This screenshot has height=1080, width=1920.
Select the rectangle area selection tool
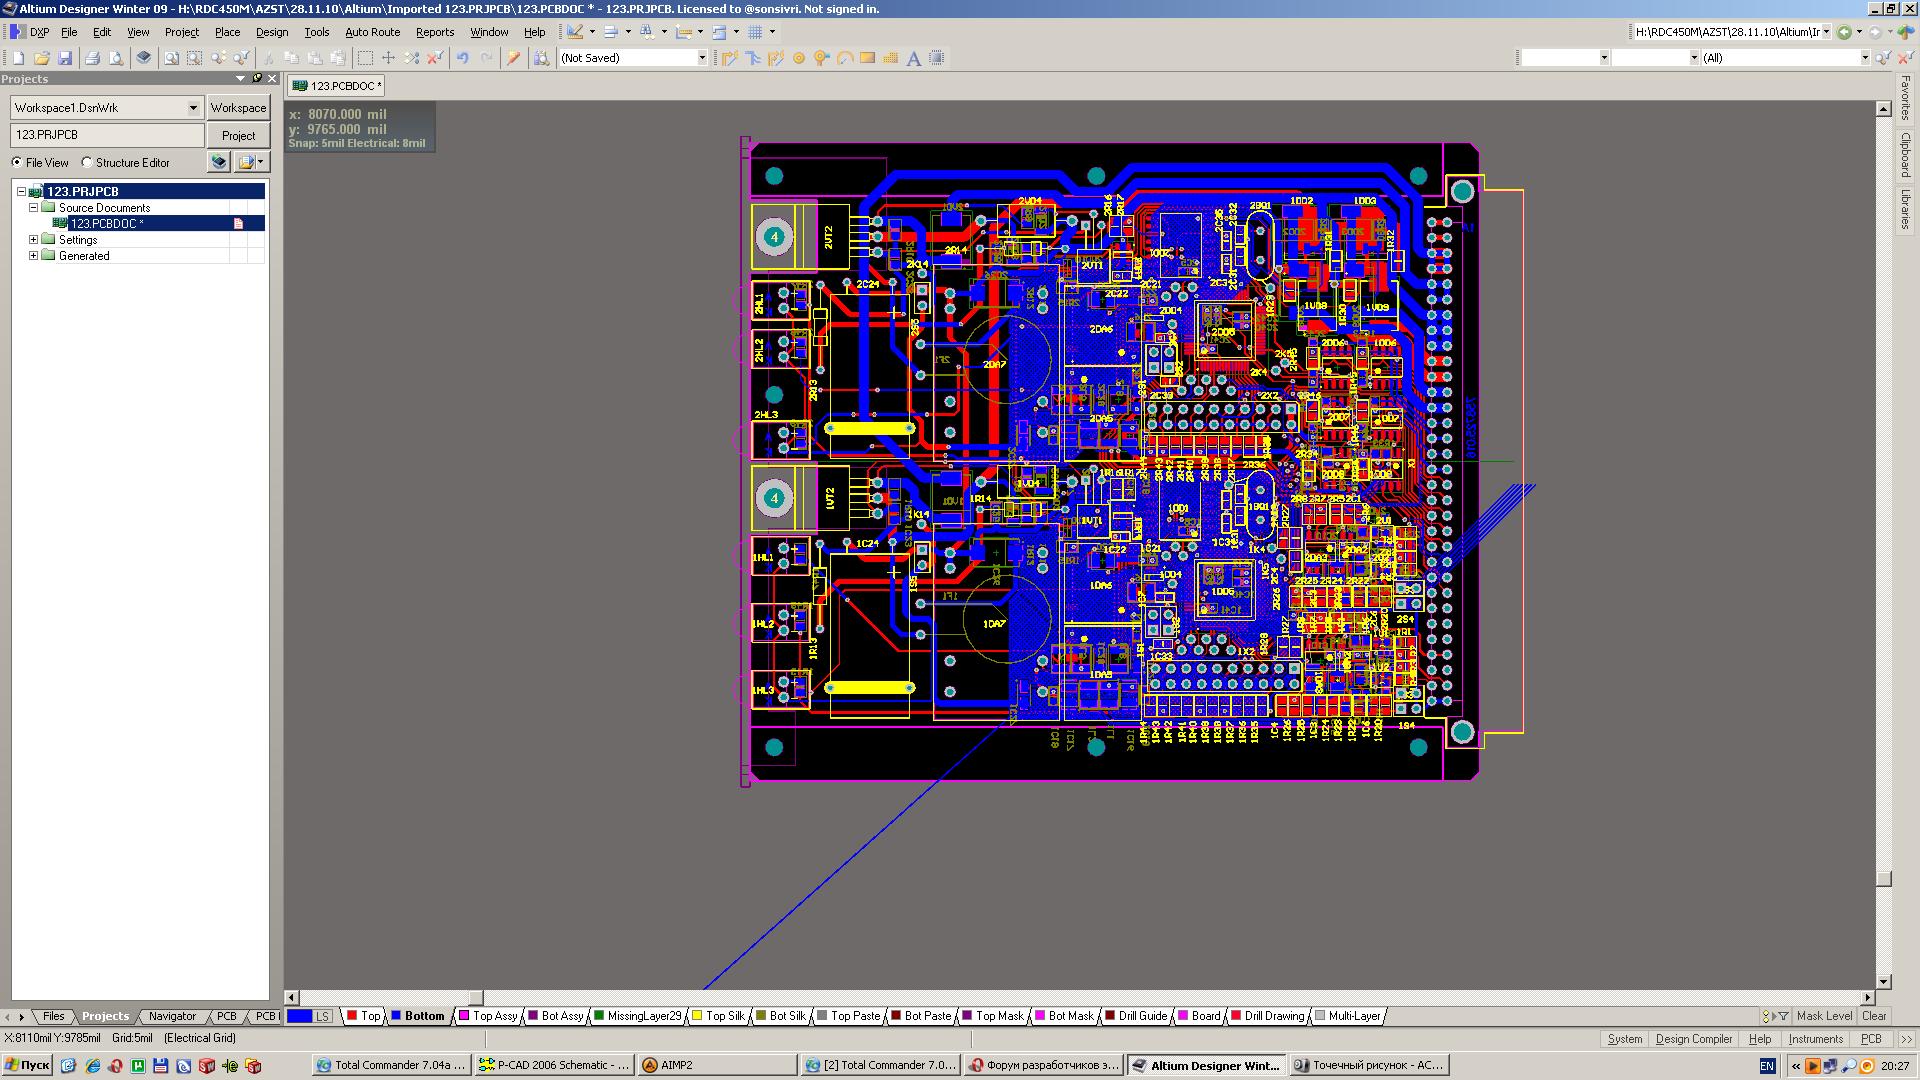click(x=365, y=58)
